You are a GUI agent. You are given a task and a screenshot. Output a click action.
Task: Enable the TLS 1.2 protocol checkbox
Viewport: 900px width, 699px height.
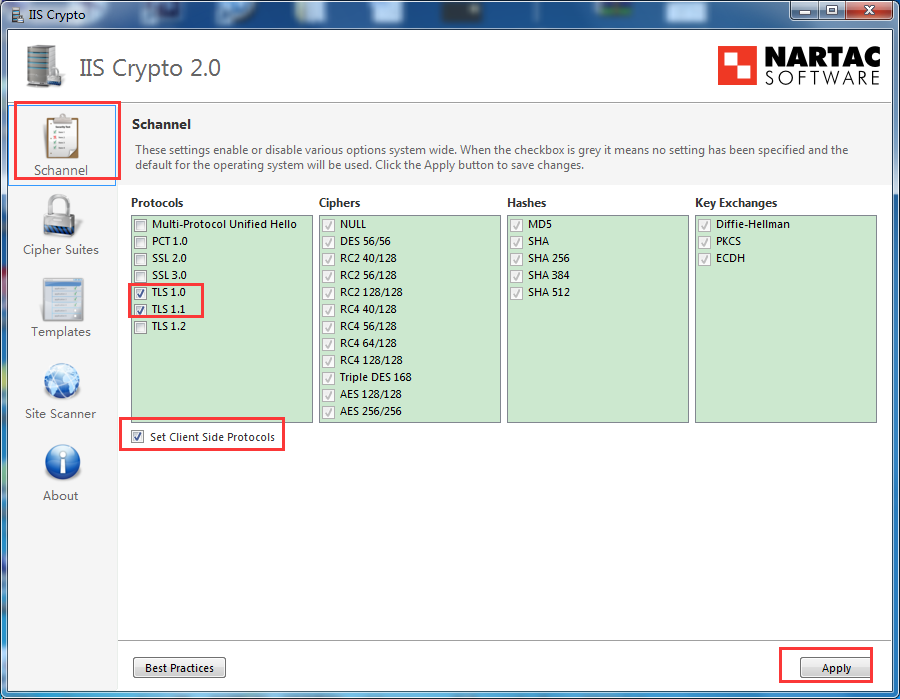point(141,327)
